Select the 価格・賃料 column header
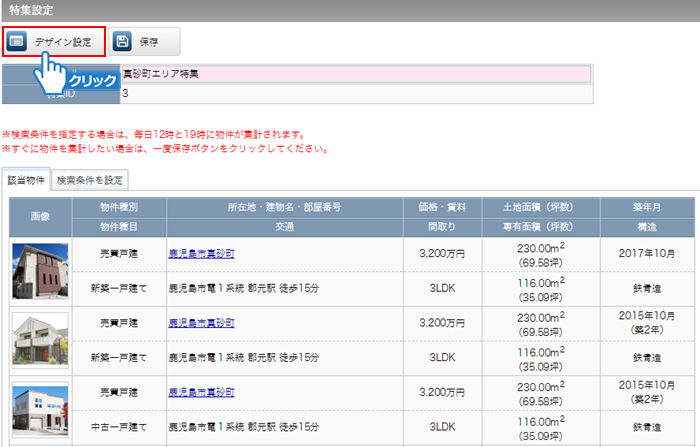The height and width of the screenshot is (447, 700). 441,207
